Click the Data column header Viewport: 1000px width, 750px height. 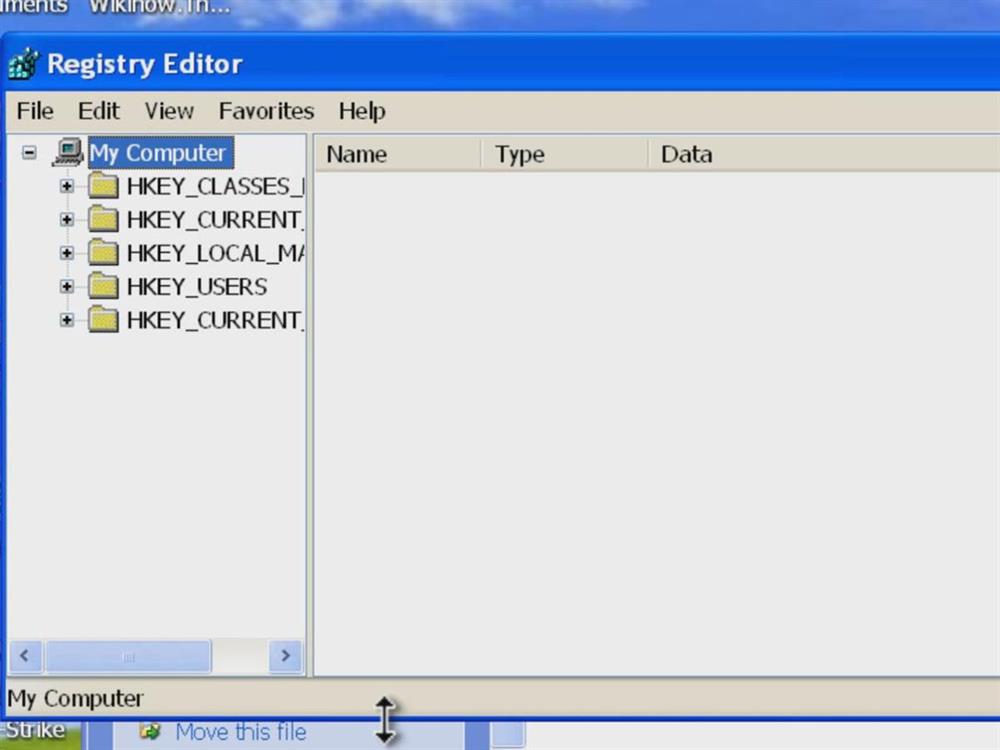(x=687, y=155)
